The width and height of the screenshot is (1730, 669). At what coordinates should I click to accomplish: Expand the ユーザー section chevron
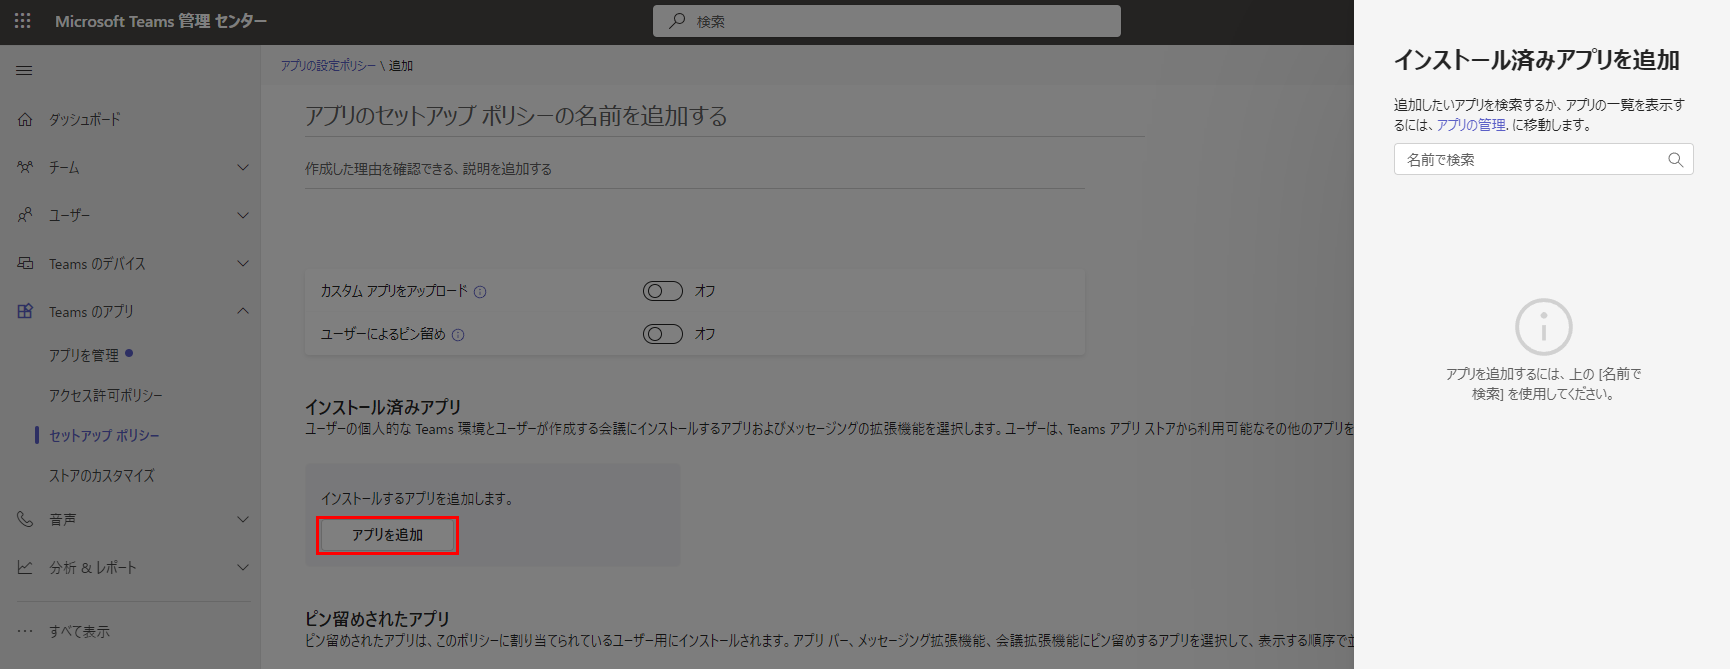(x=243, y=215)
